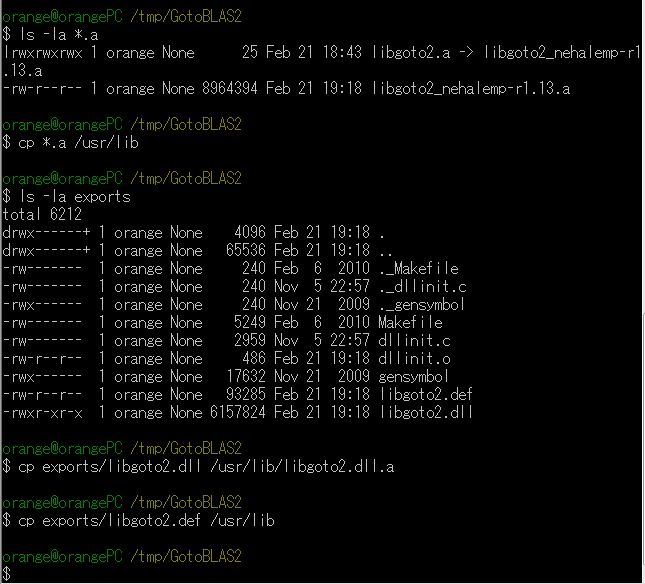This screenshot has width=645, height=584.
Task: Click the /usr/lib/libgoto2.dll.a destination path
Action: tap(302, 467)
